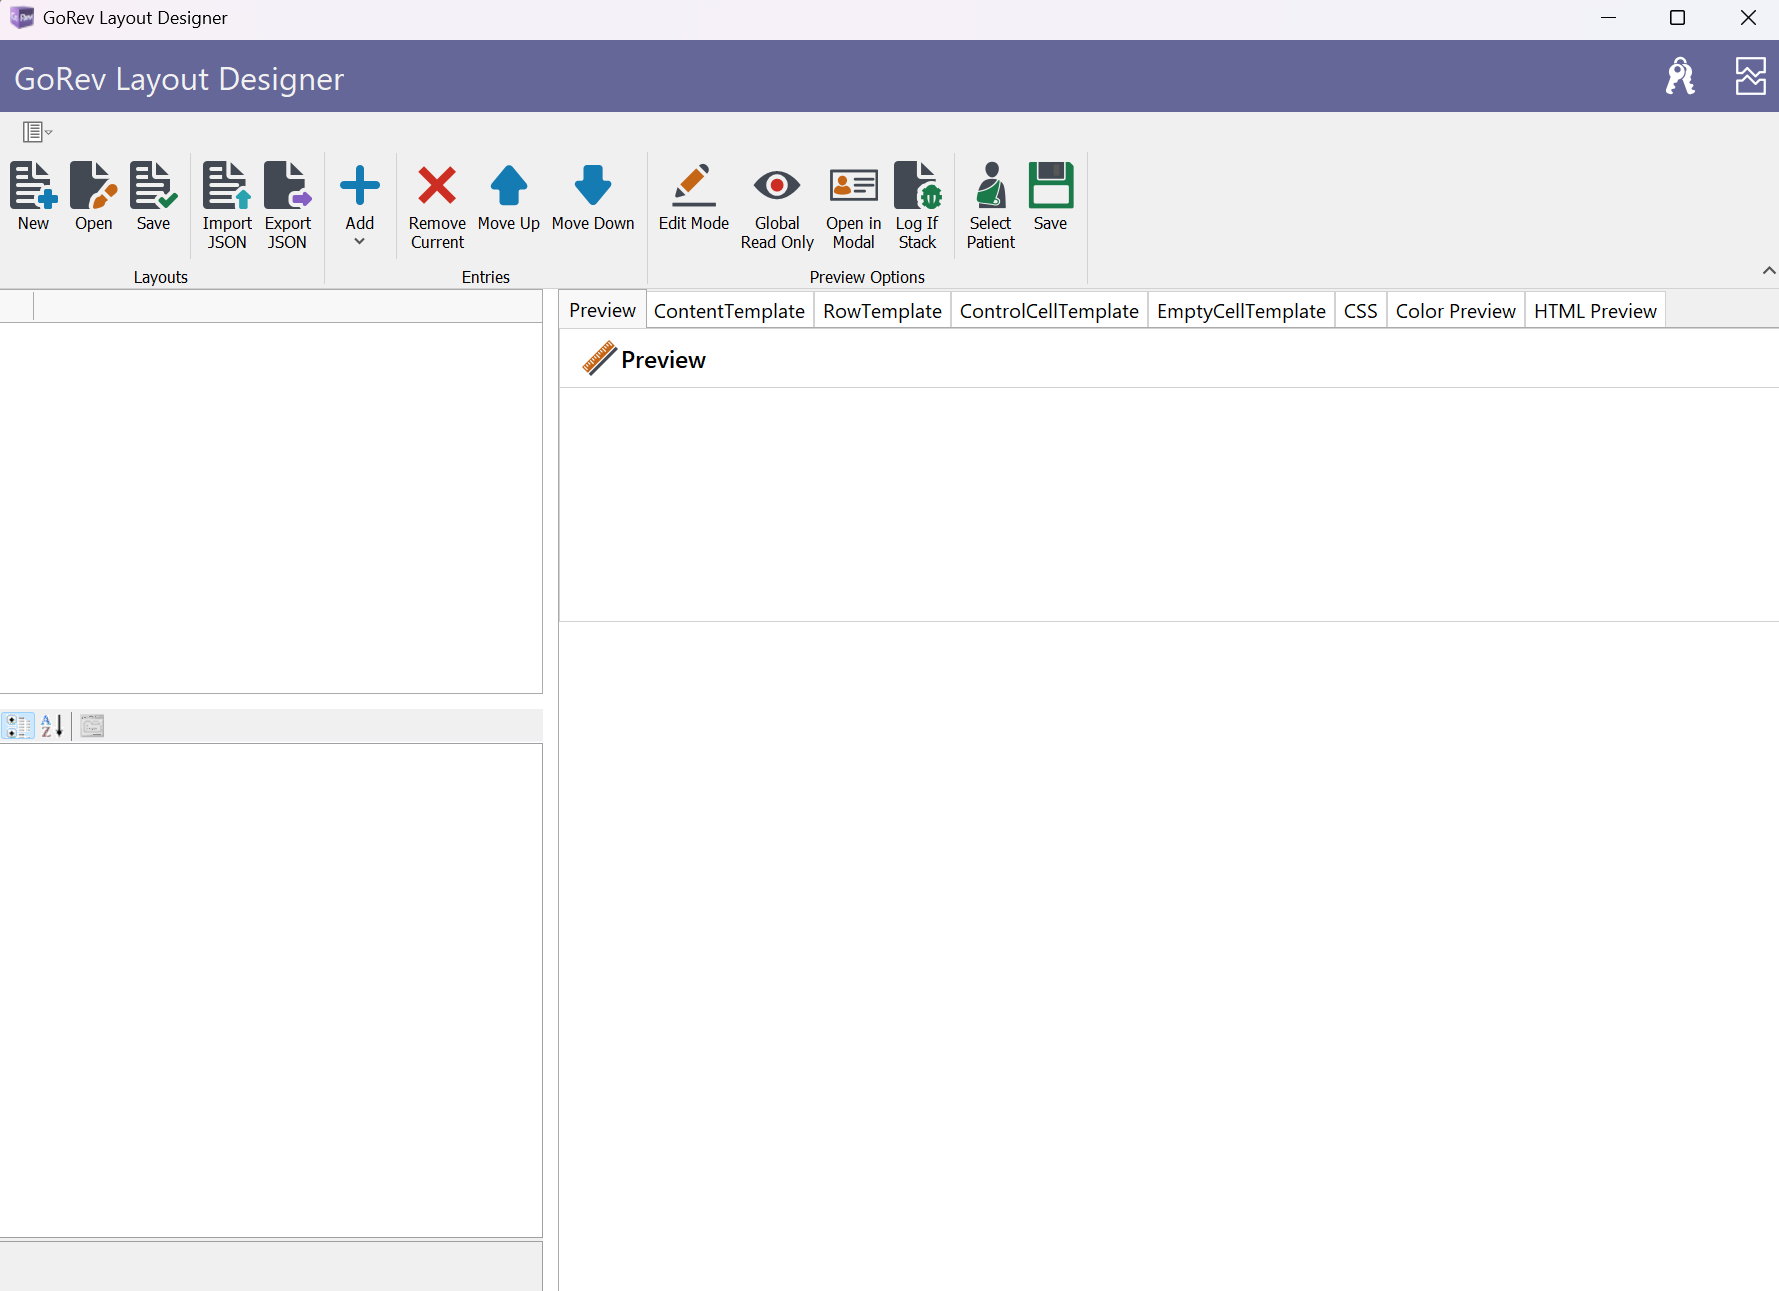Collapse the ribbon with chevron arrow
The width and height of the screenshot is (1779, 1291).
pos(1769,270)
